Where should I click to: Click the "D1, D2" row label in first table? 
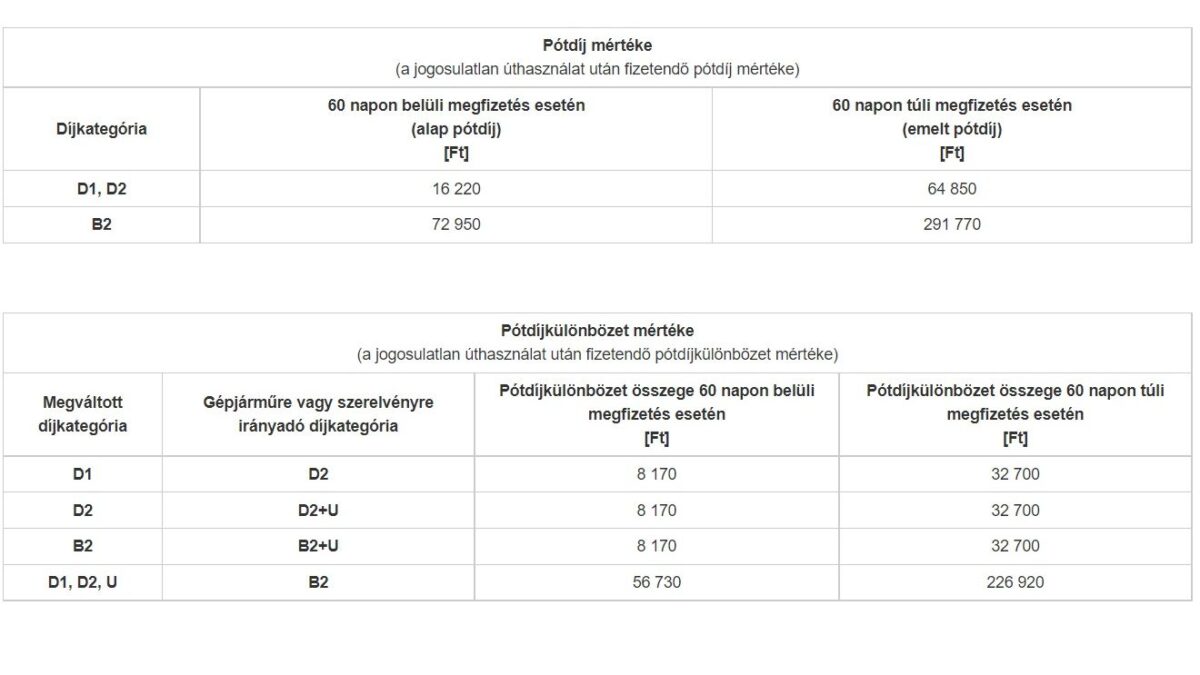[x=101, y=188]
